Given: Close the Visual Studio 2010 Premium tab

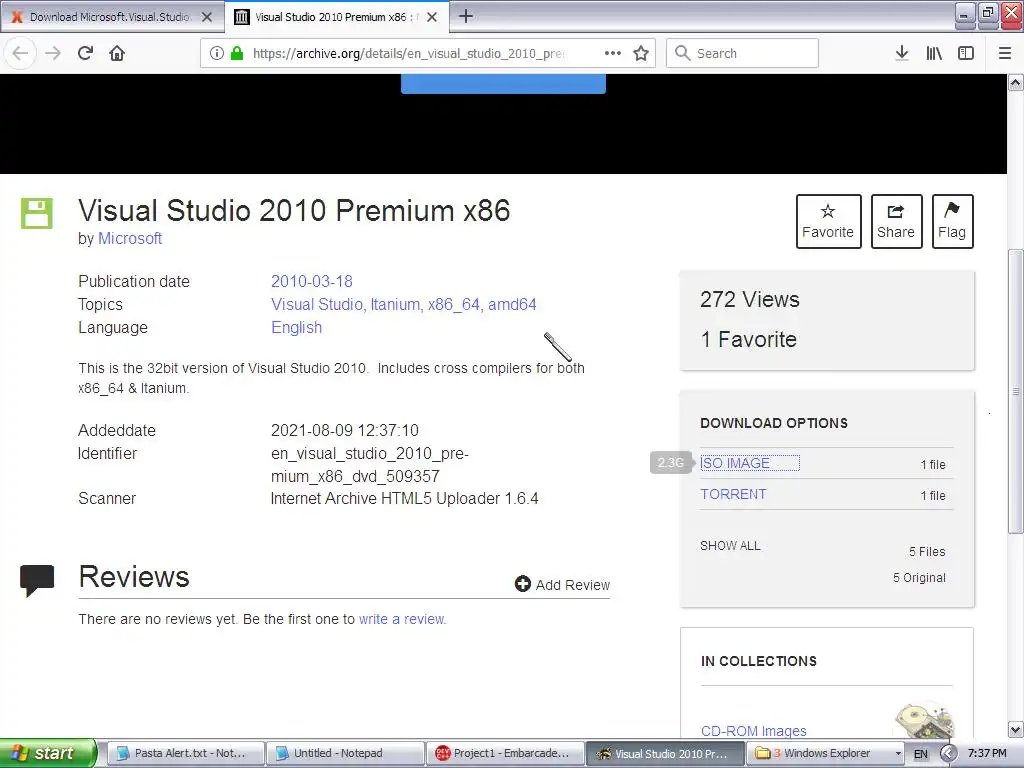Looking at the screenshot, I should [432, 17].
